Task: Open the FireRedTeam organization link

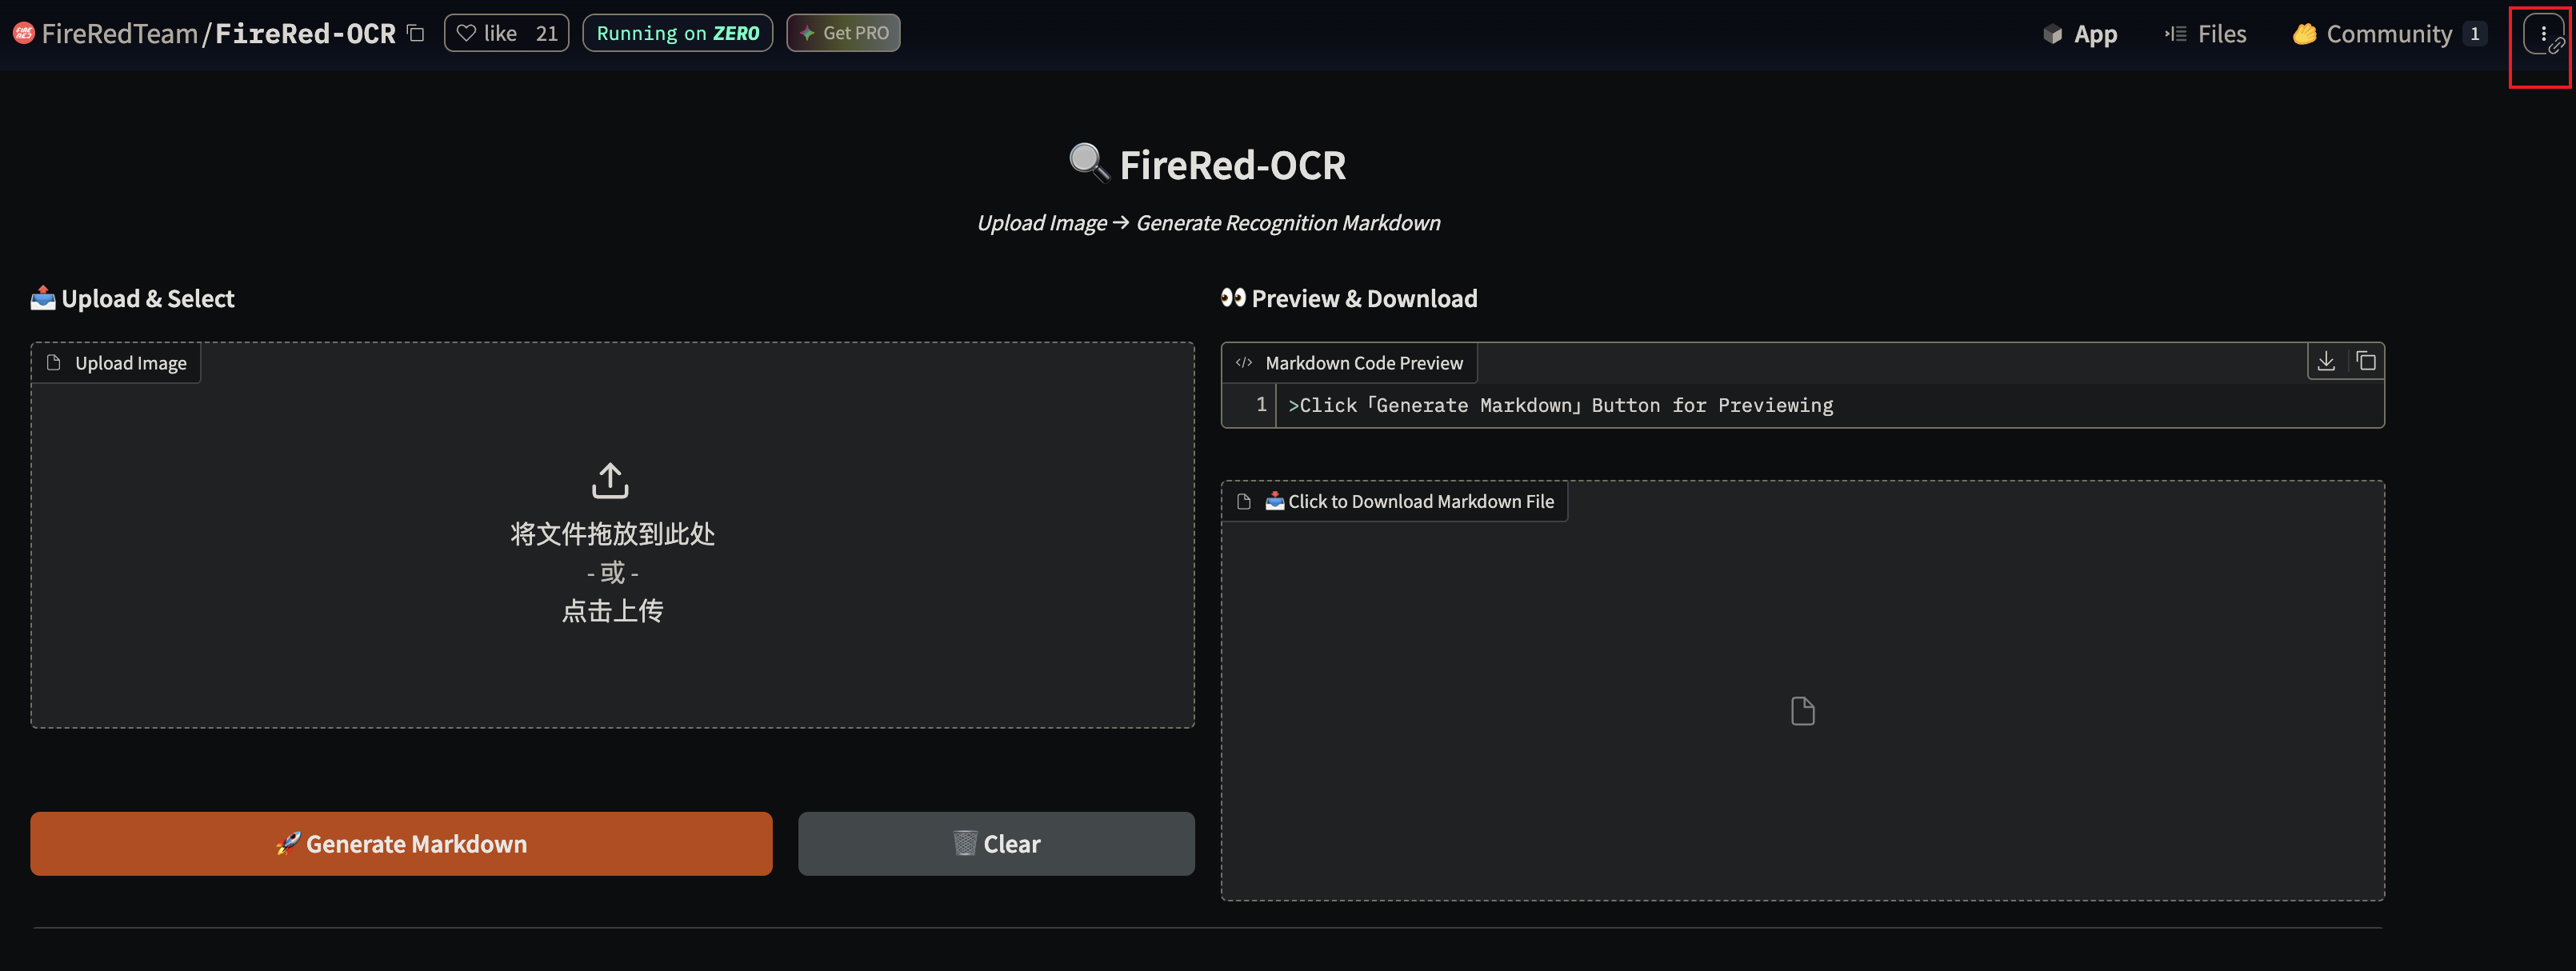Action: [x=119, y=33]
